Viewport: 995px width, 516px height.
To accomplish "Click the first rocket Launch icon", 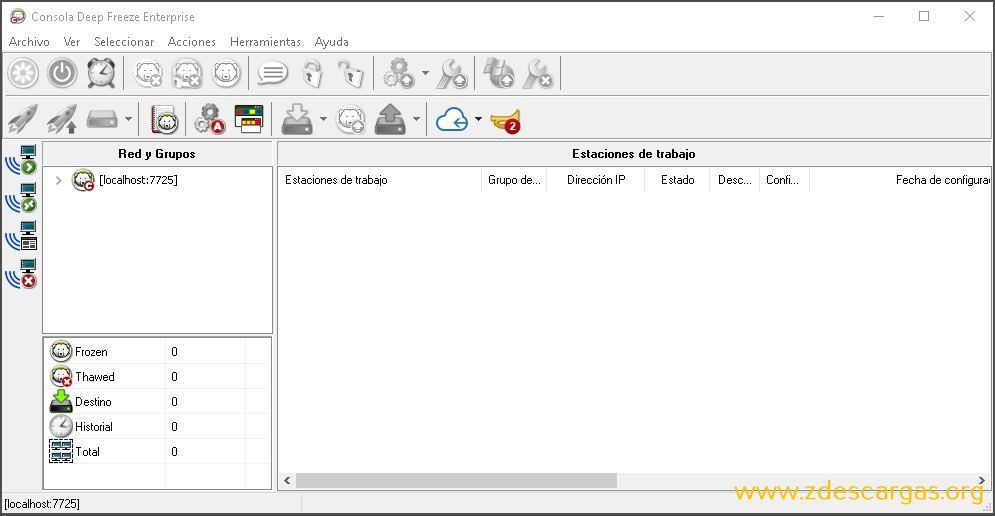I will point(23,119).
